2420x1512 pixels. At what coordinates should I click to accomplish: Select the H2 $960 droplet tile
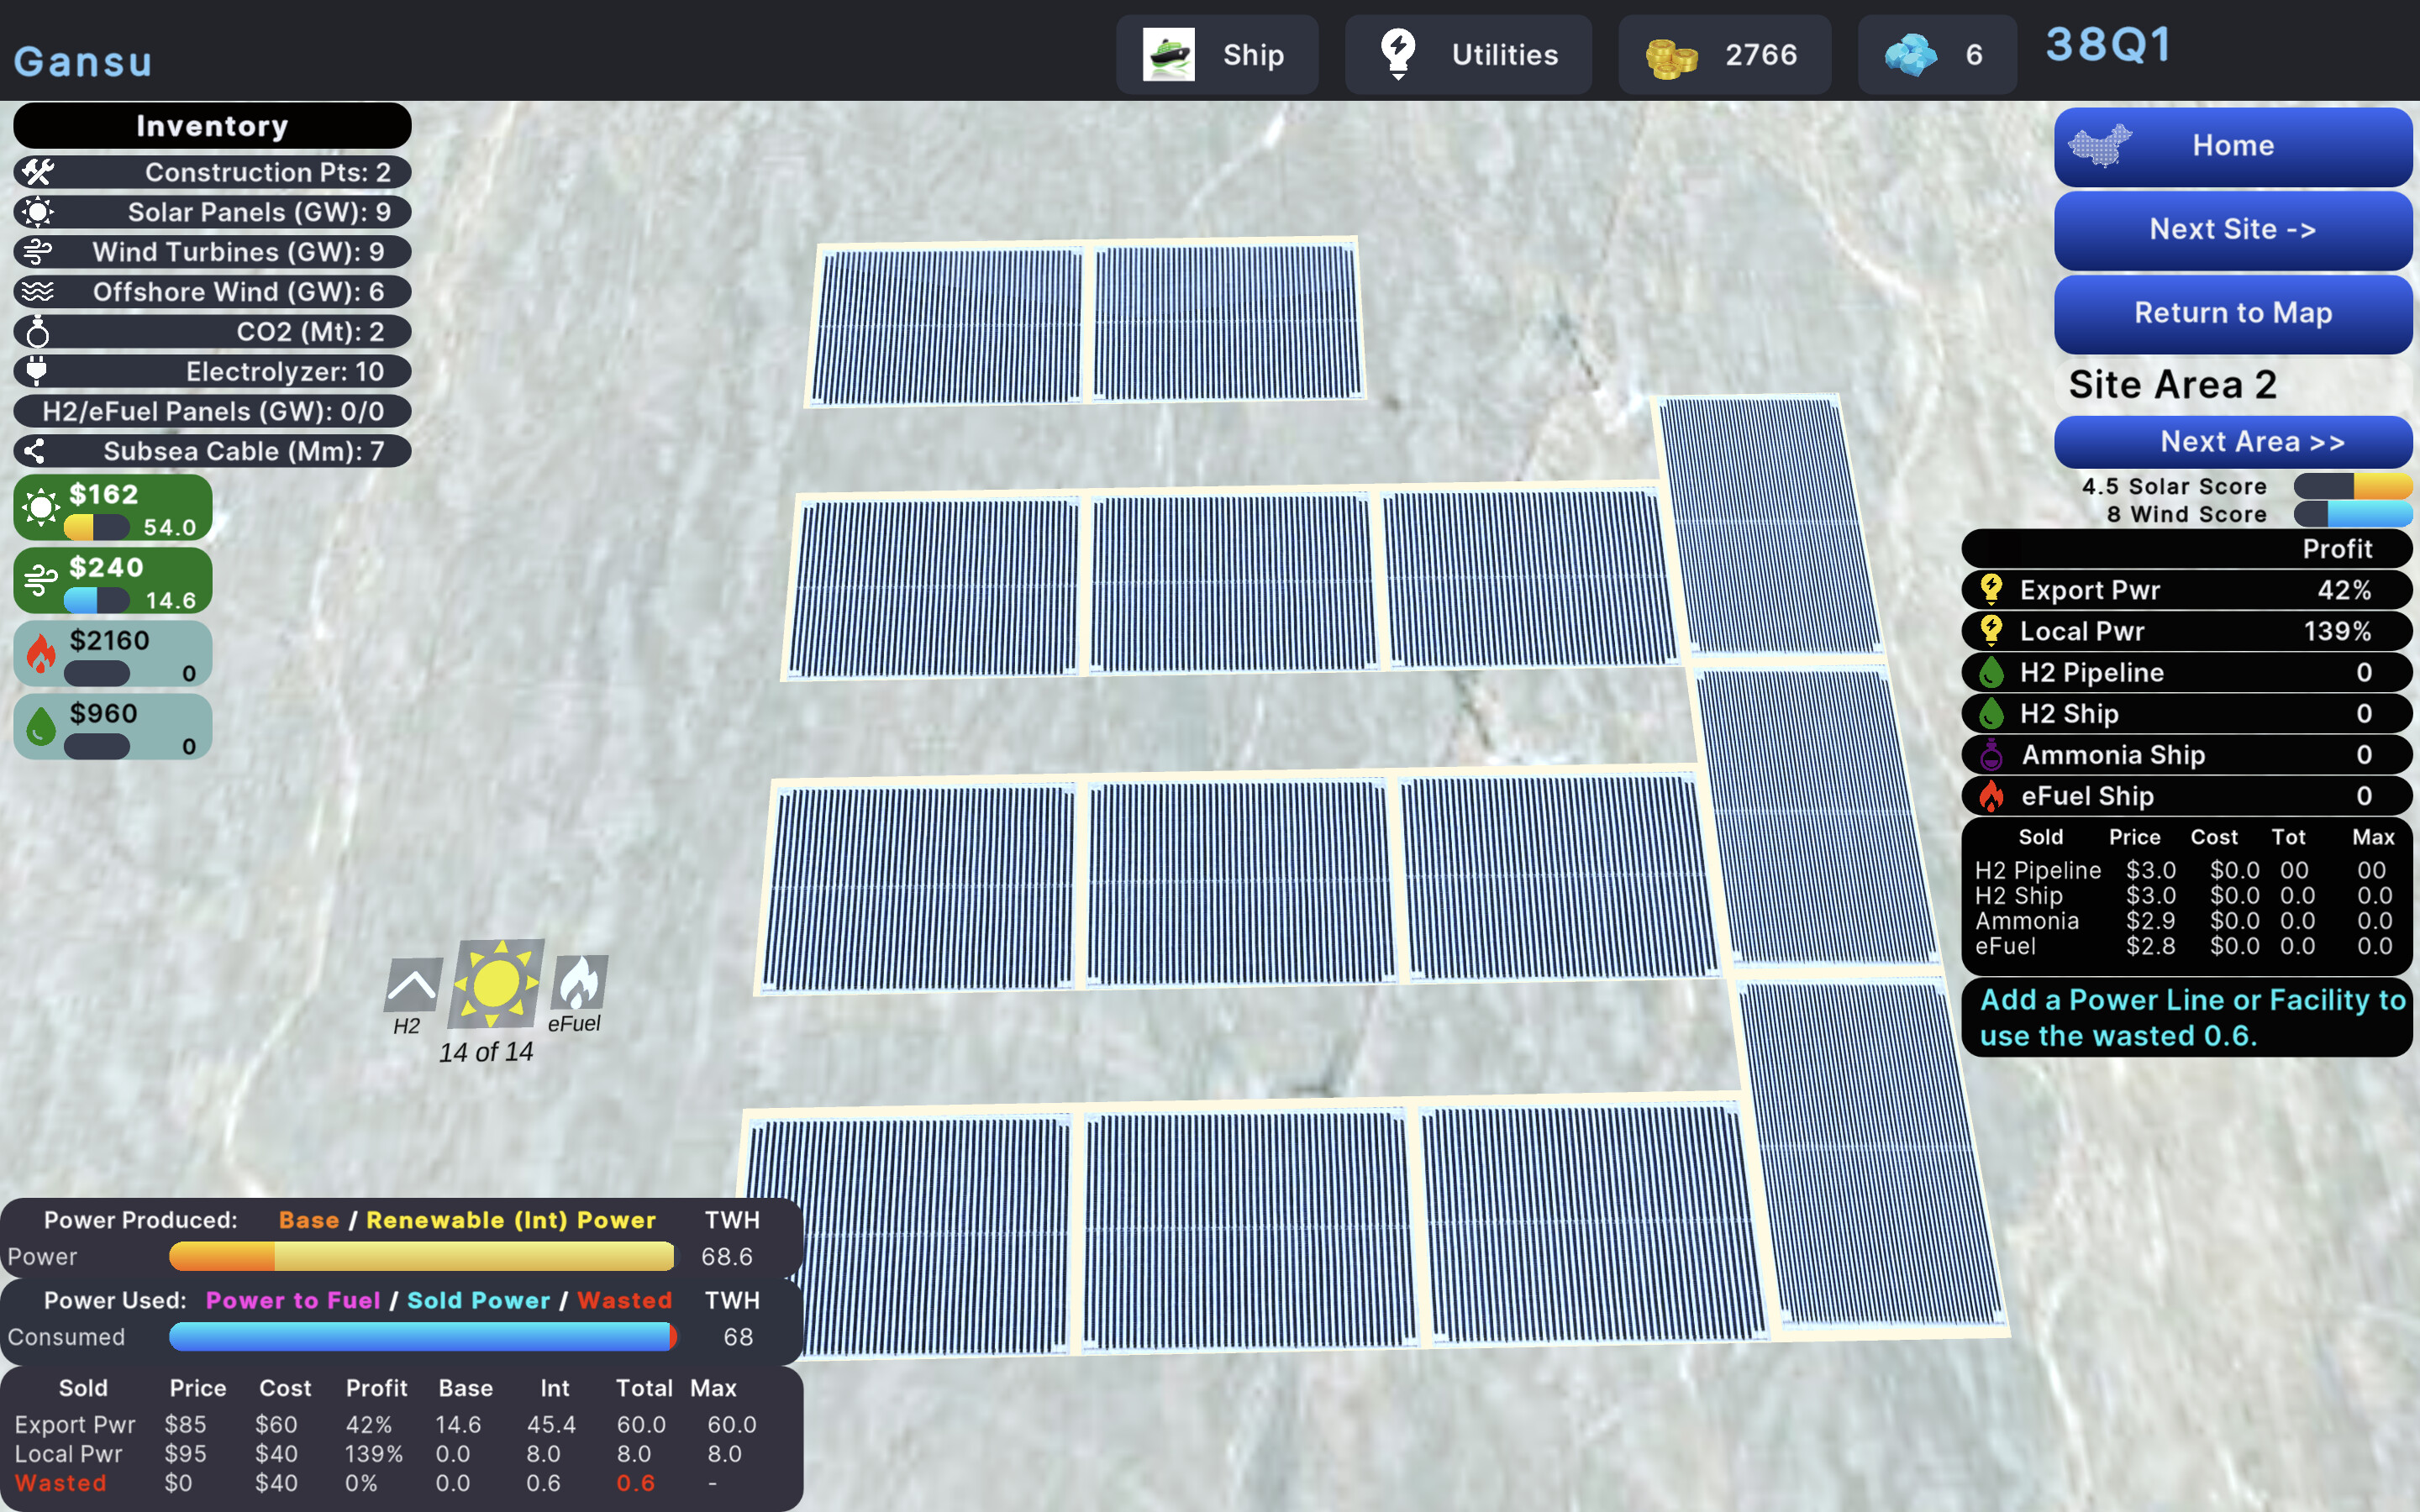(112, 727)
